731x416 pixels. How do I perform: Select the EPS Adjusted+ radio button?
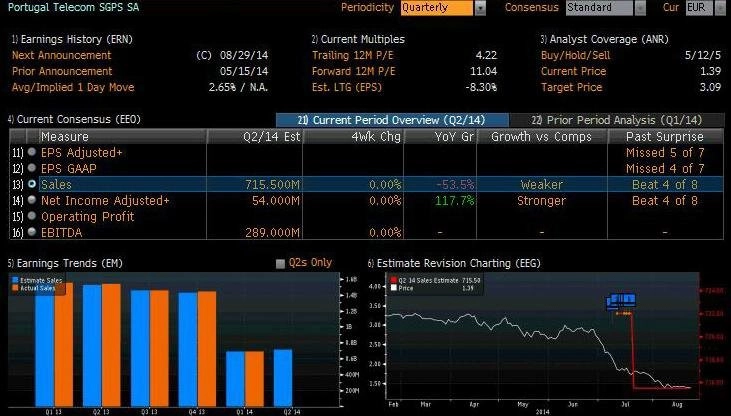point(32,152)
